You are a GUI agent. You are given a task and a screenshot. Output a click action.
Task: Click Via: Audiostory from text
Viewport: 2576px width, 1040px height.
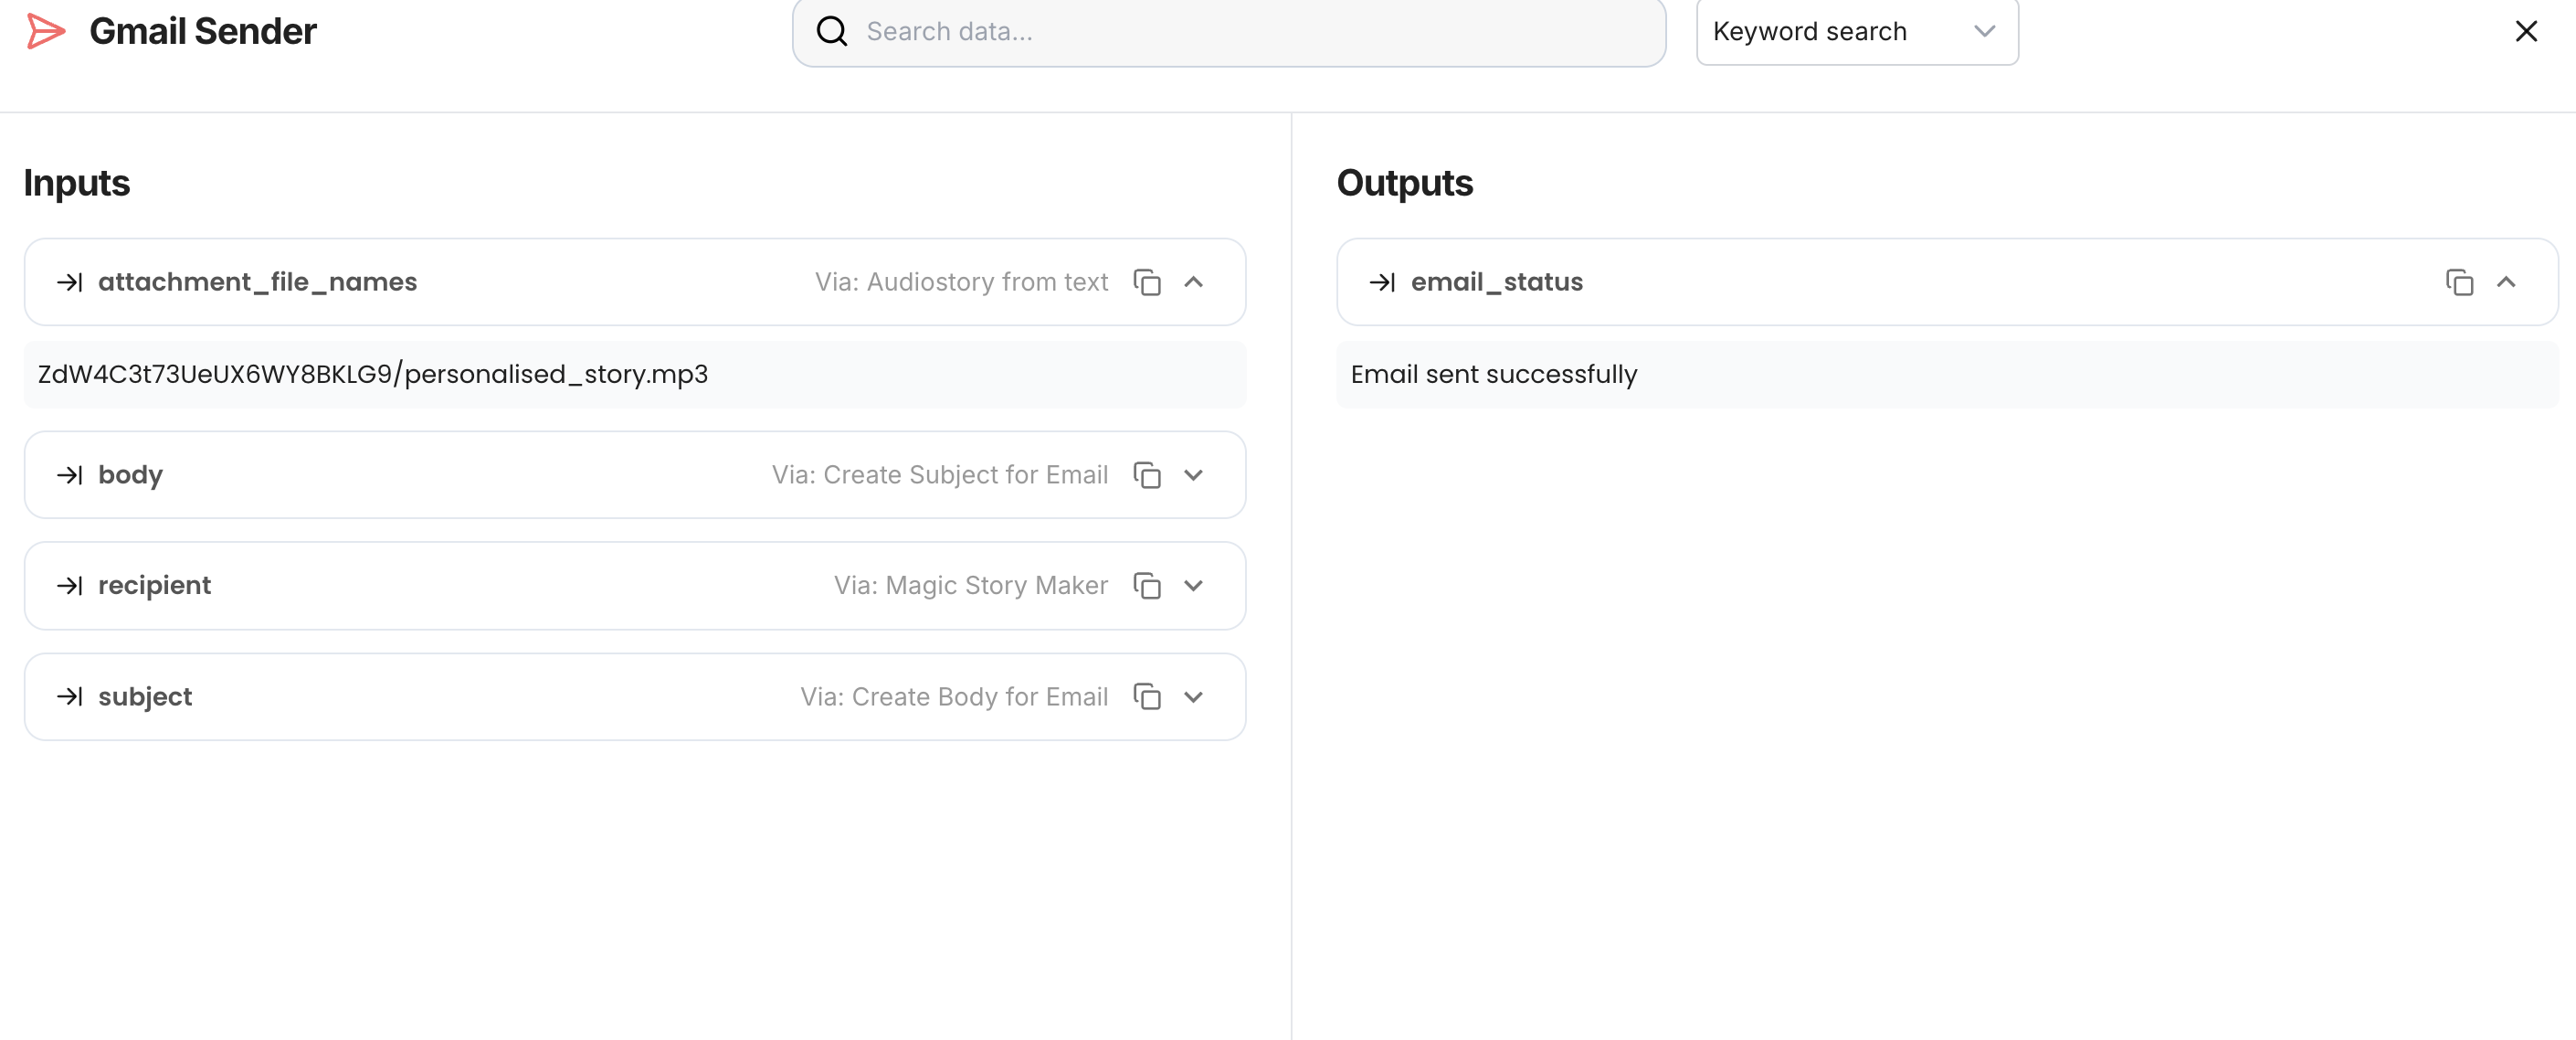pyautogui.click(x=961, y=282)
